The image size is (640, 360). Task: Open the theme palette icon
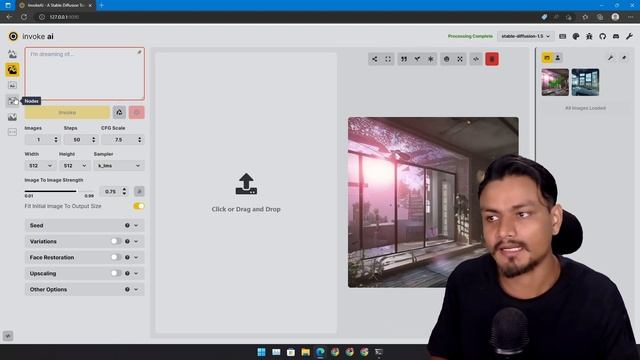(576, 36)
